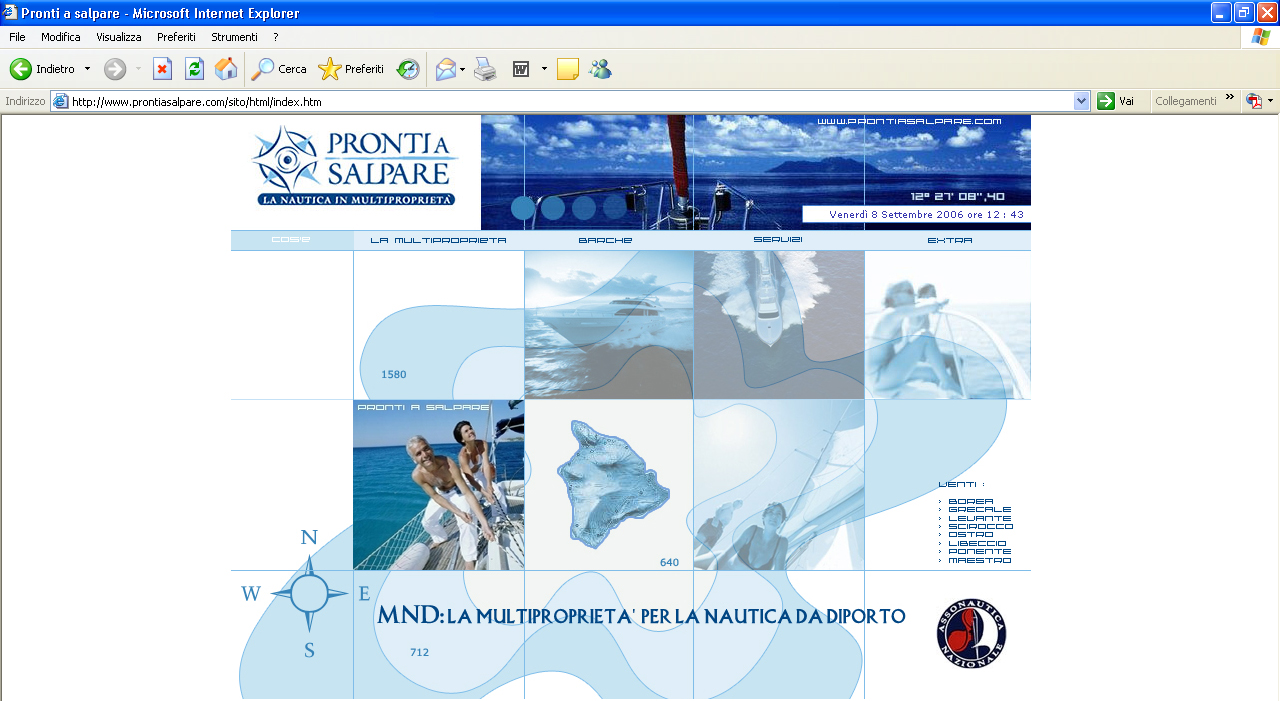The height and width of the screenshot is (701, 1280).
Task: Open the Extra section
Action: click(949, 240)
